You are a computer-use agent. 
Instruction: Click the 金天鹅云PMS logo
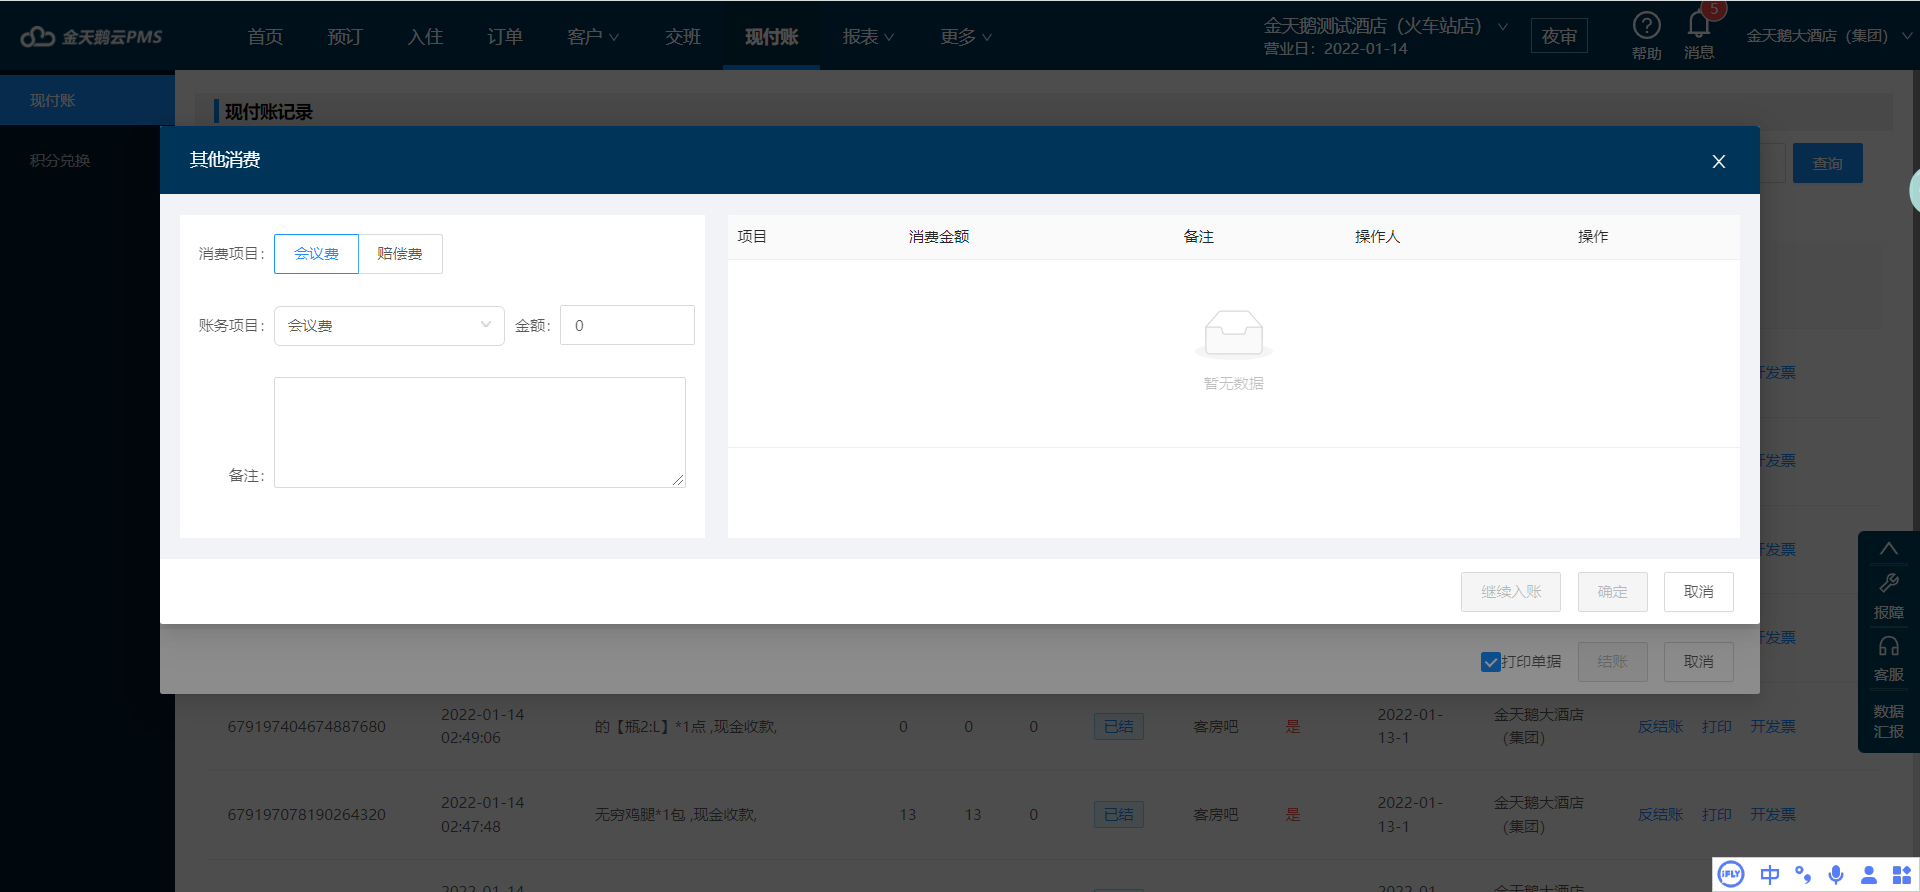tap(91, 37)
